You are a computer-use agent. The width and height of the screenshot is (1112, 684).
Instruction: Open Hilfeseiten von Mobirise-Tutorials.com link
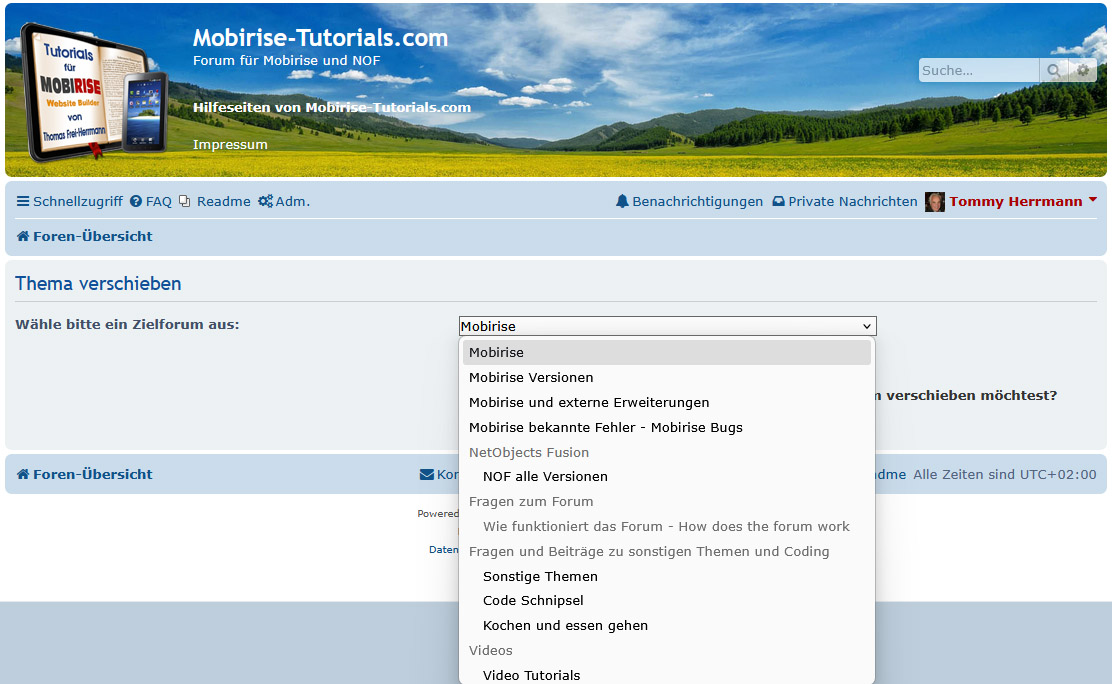point(332,108)
